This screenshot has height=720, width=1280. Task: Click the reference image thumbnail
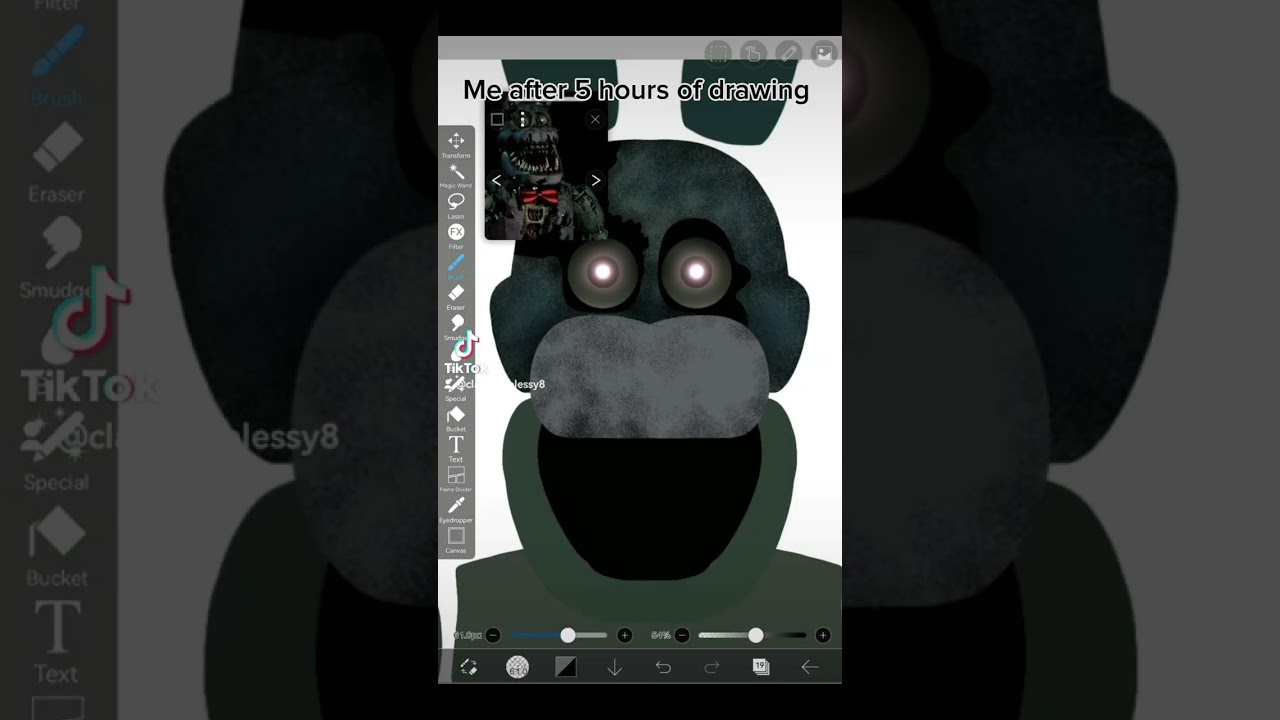(x=546, y=171)
